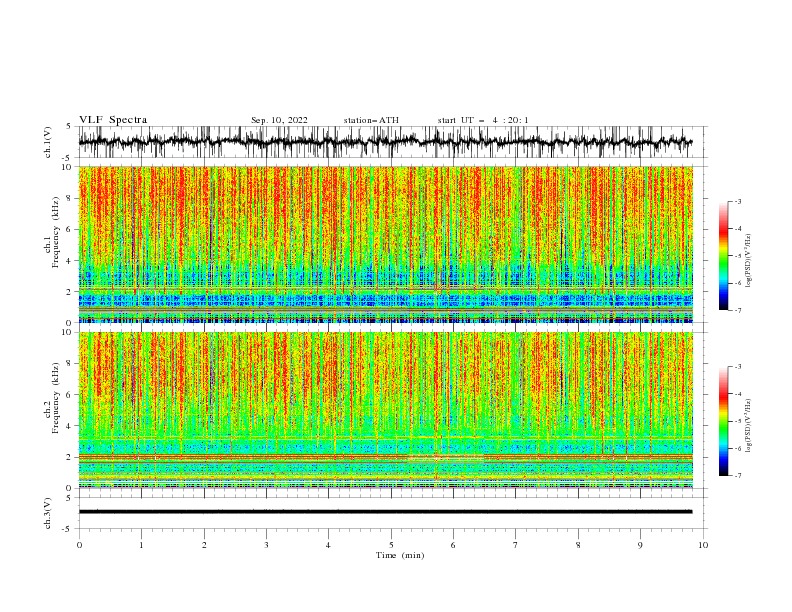
Task: Click time axis tick label '4'
Action: coord(328,545)
